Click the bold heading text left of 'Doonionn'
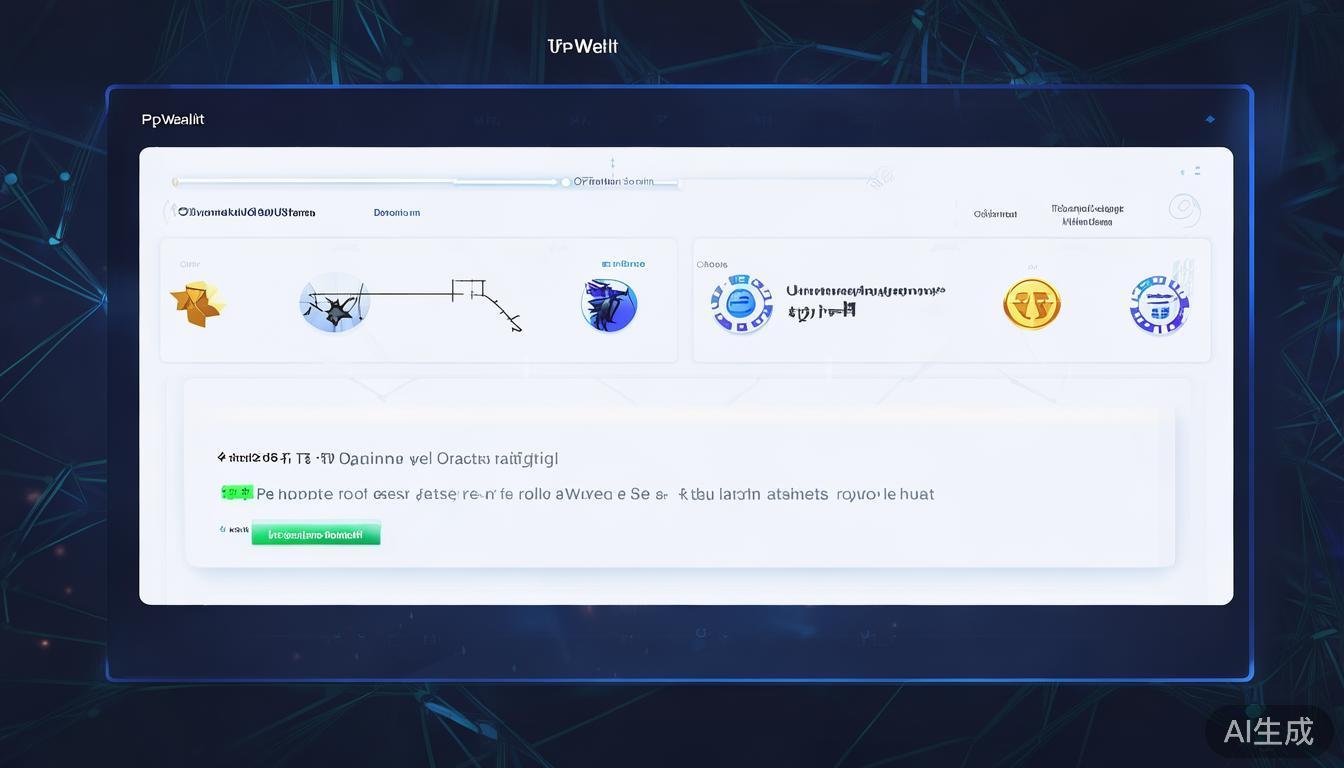The image size is (1344, 768). tap(246, 212)
